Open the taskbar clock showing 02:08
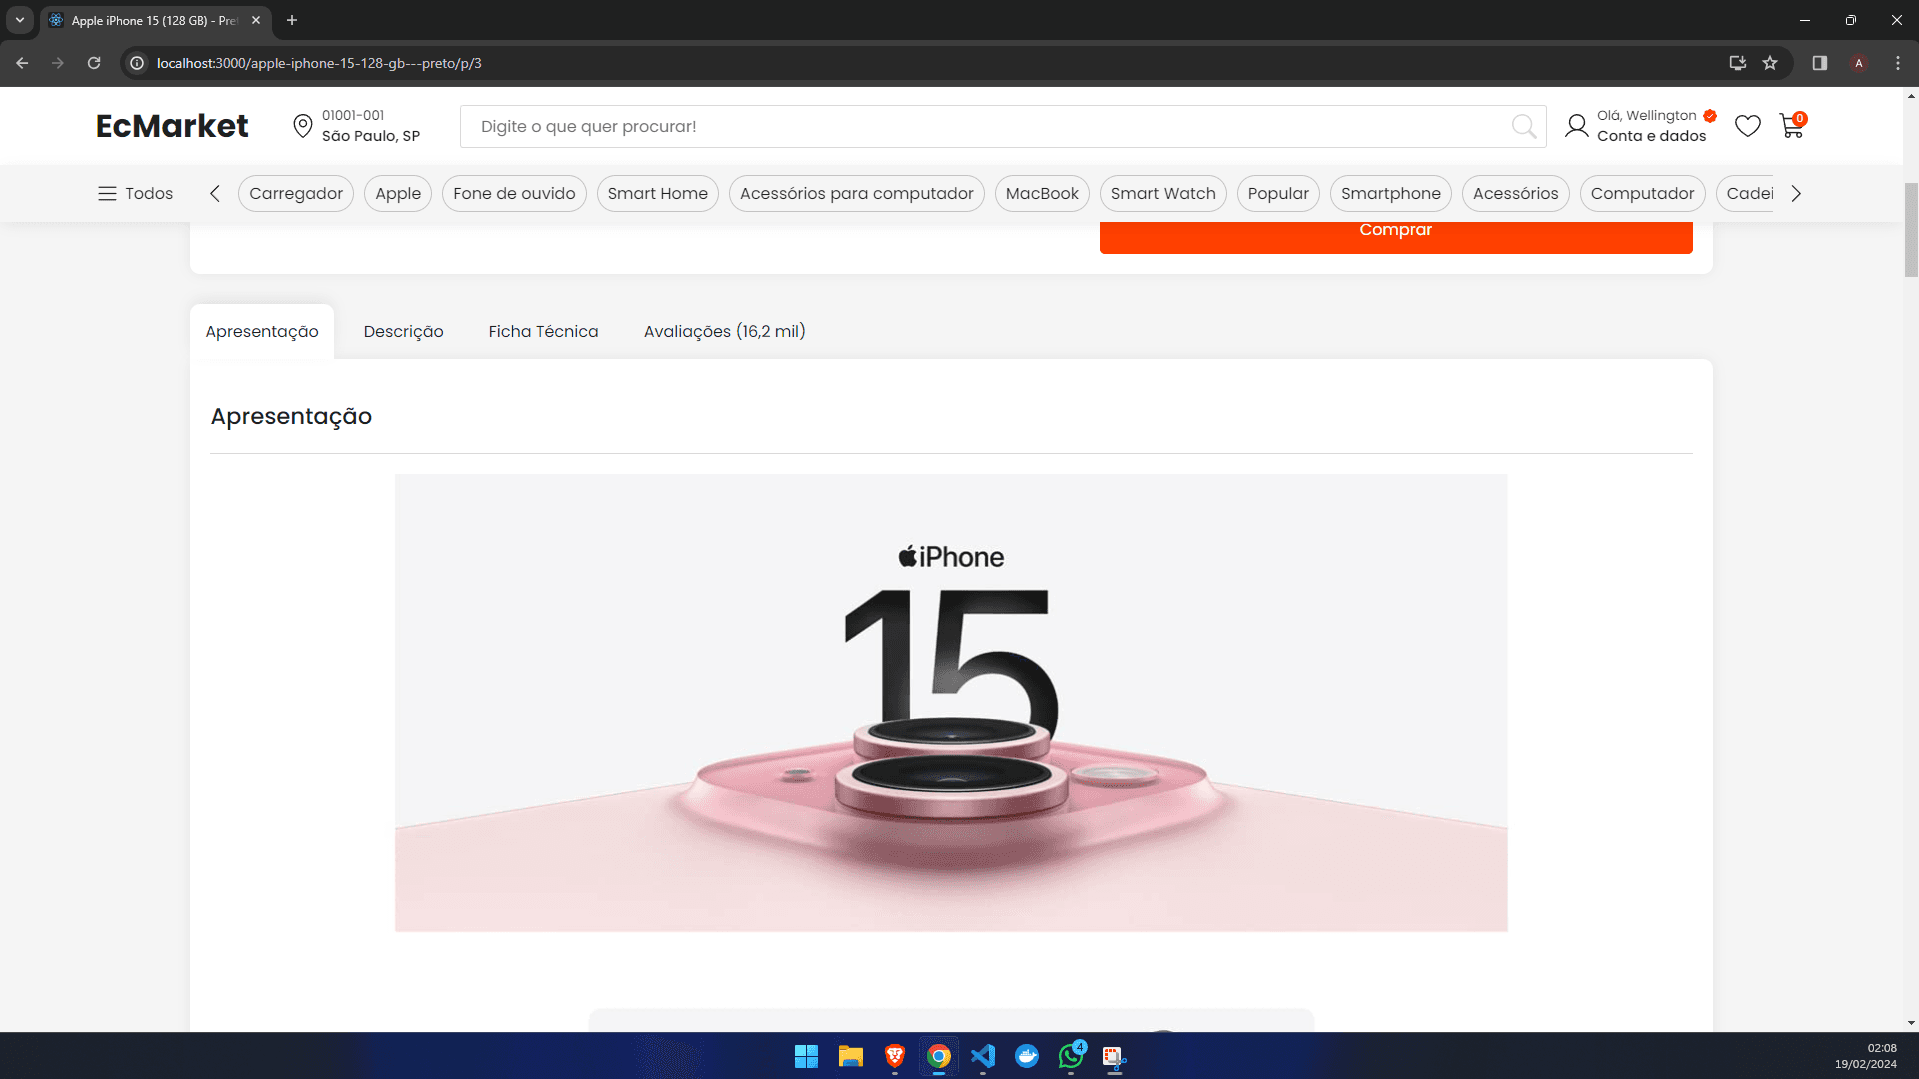This screenshot has height=1079, width=1919. [x=1866, y=1056]
